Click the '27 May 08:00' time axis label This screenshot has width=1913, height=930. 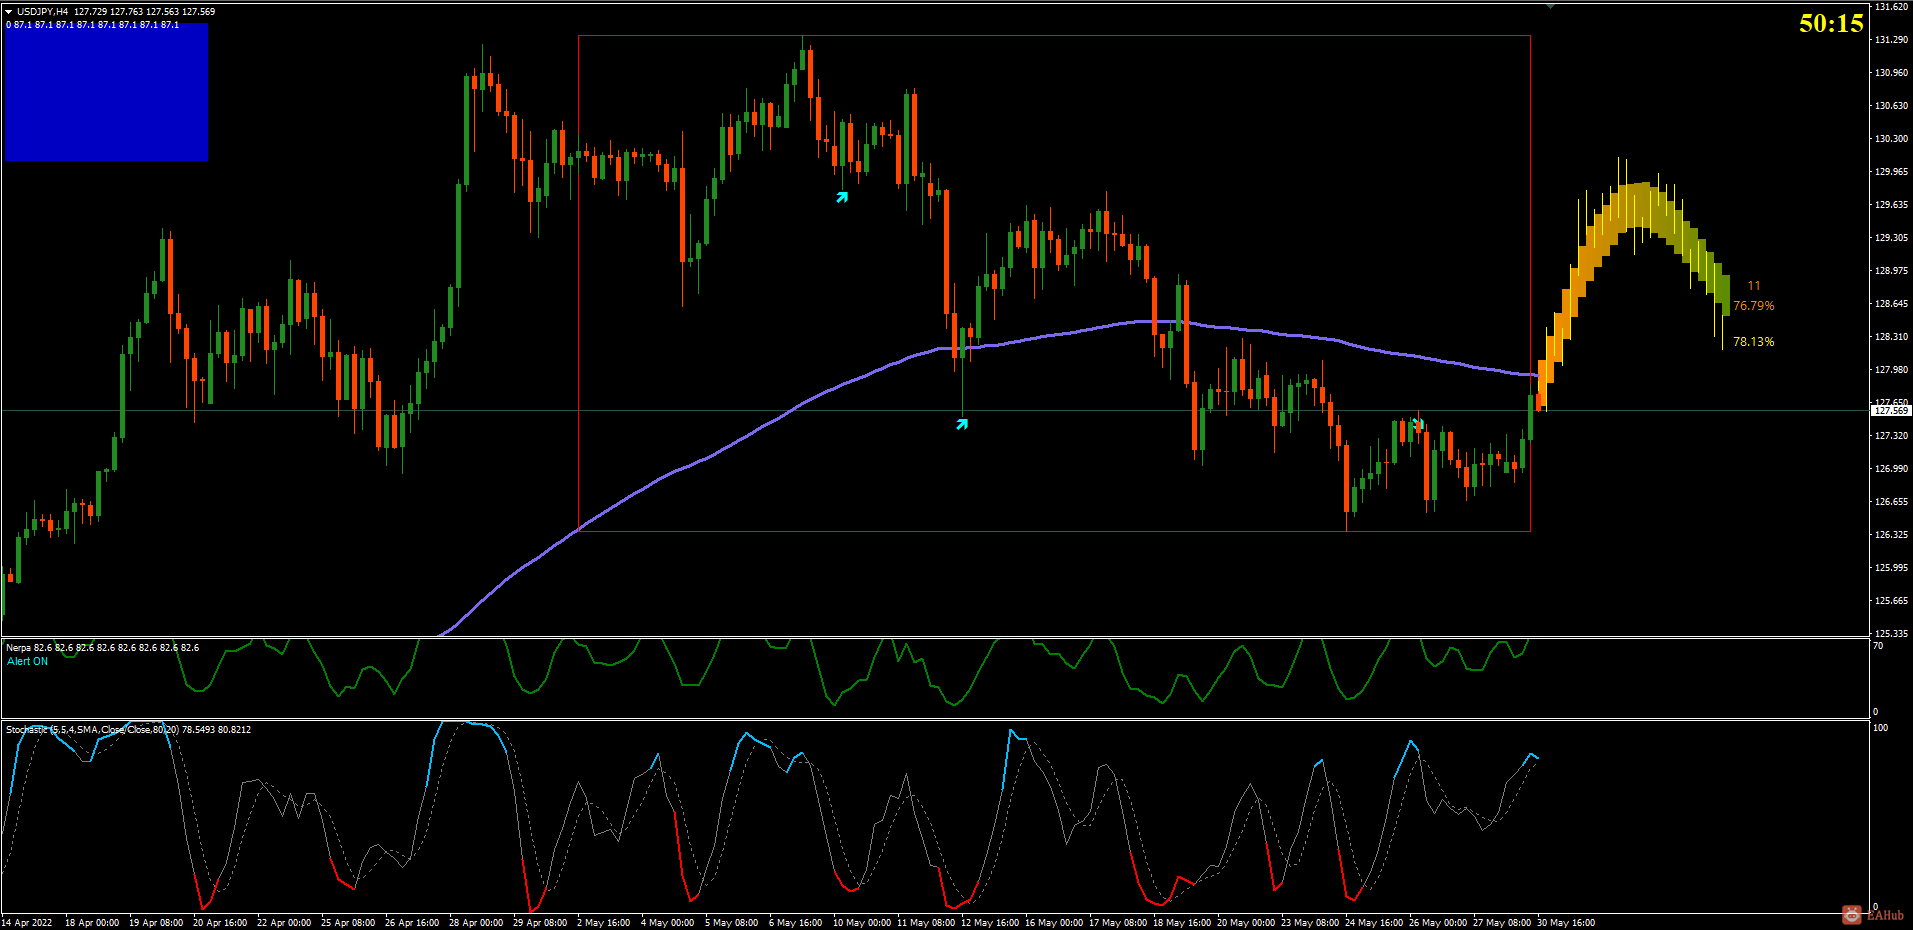(x=1502, y=923)
